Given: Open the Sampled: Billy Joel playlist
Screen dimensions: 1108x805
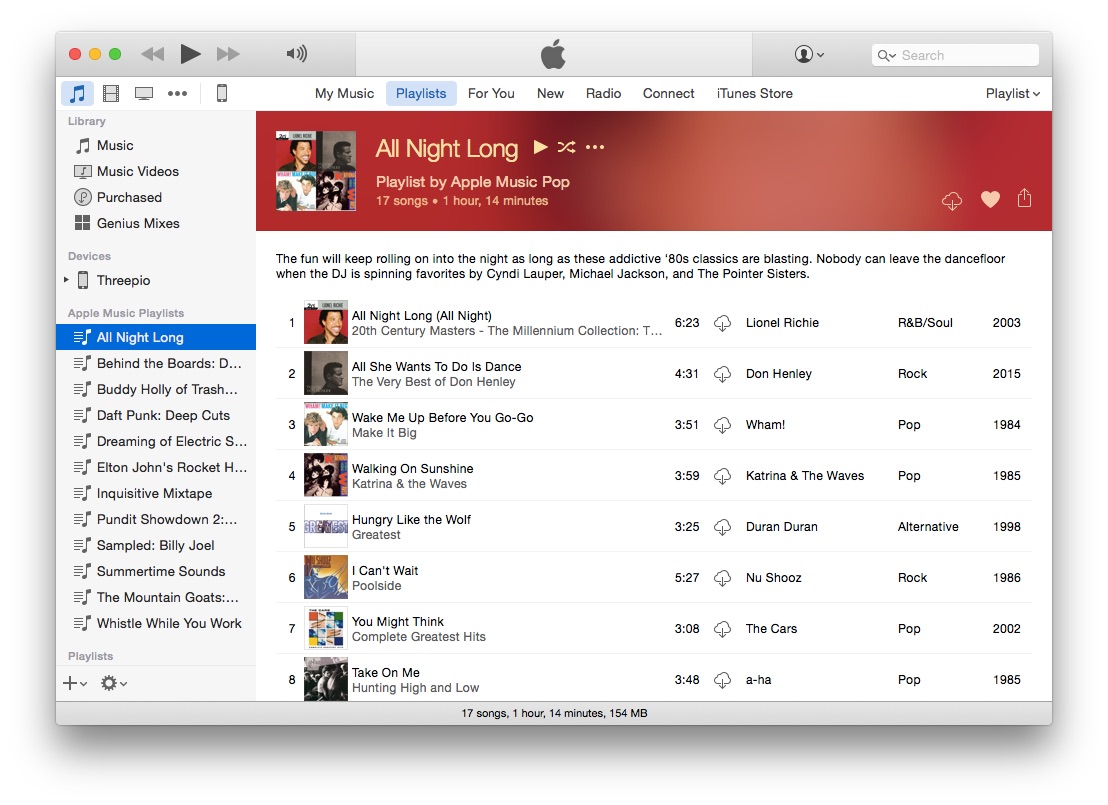Looking at the screenshot, I should [x=155, y=546].
